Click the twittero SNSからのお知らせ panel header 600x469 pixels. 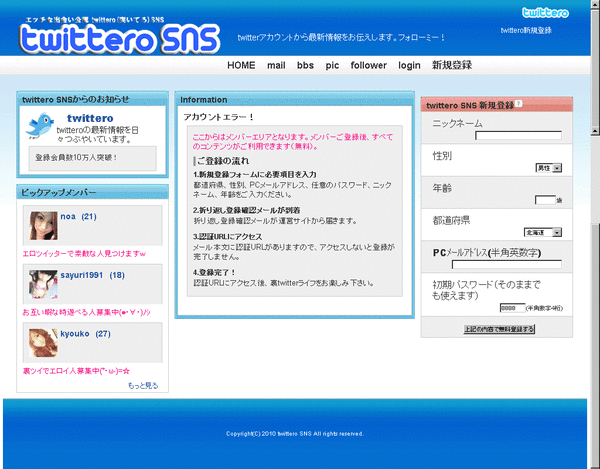point(93,99)
